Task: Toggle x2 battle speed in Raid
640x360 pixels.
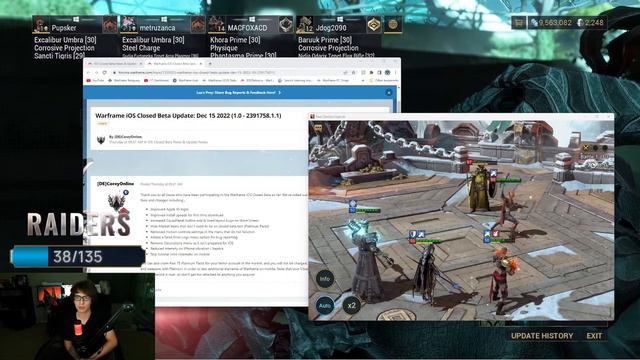Action: coord(351,305)
